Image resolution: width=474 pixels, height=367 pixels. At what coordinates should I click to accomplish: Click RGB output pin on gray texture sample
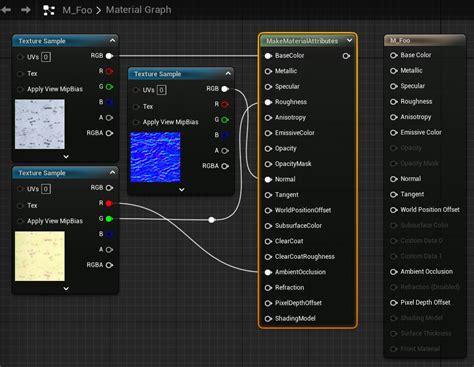[x=109, y=56]
